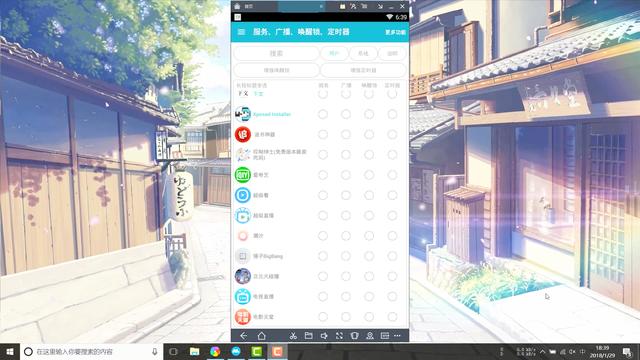Open the hamburger menu in the app header
The image size is (640, 360).
(x=241, y=32)
